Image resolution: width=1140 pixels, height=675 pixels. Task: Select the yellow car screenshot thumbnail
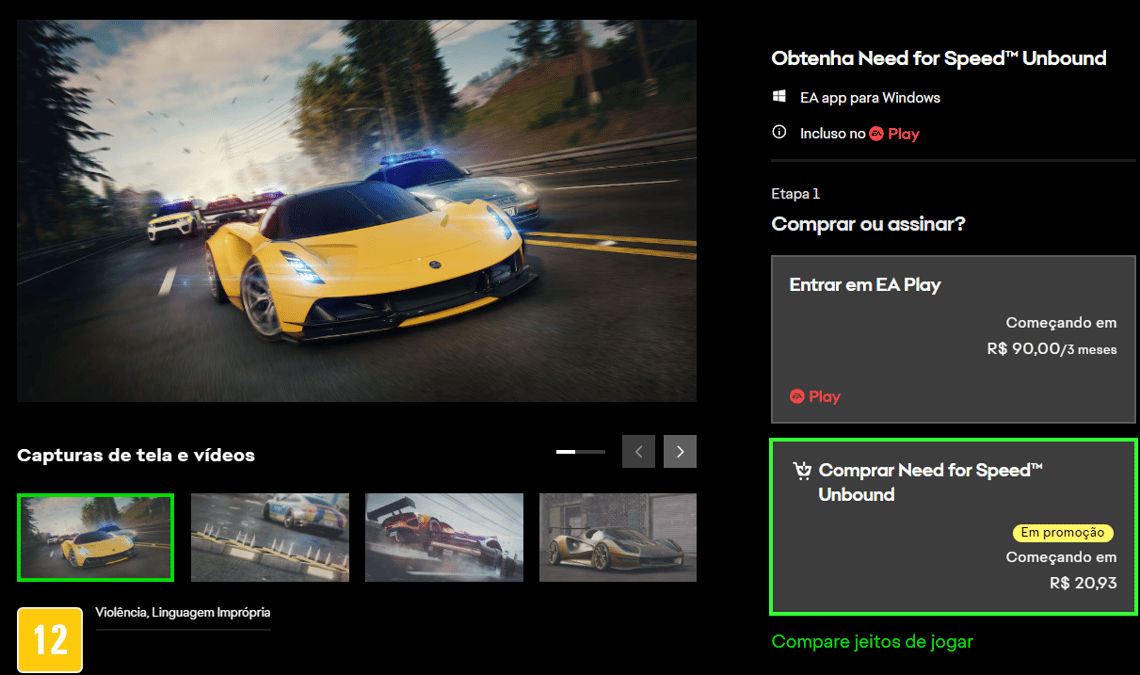(x=95, y=538)
